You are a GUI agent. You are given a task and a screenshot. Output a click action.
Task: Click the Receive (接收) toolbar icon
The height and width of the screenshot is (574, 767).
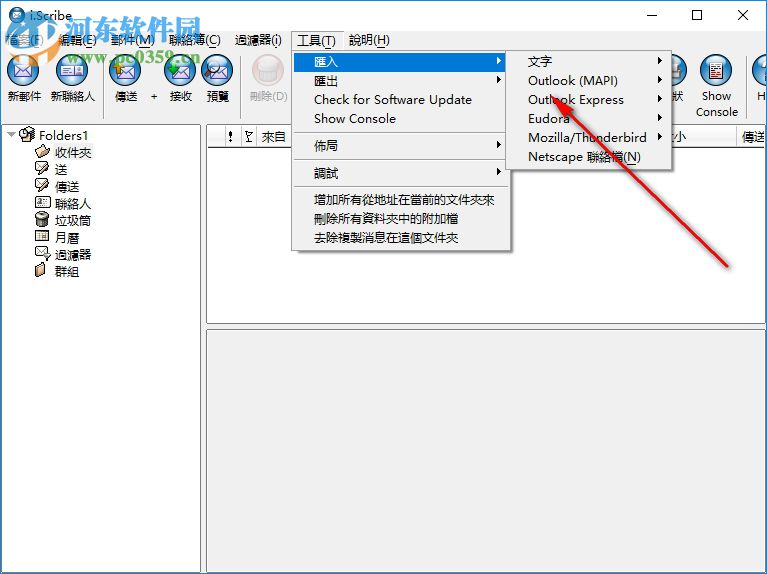[180, 71]
